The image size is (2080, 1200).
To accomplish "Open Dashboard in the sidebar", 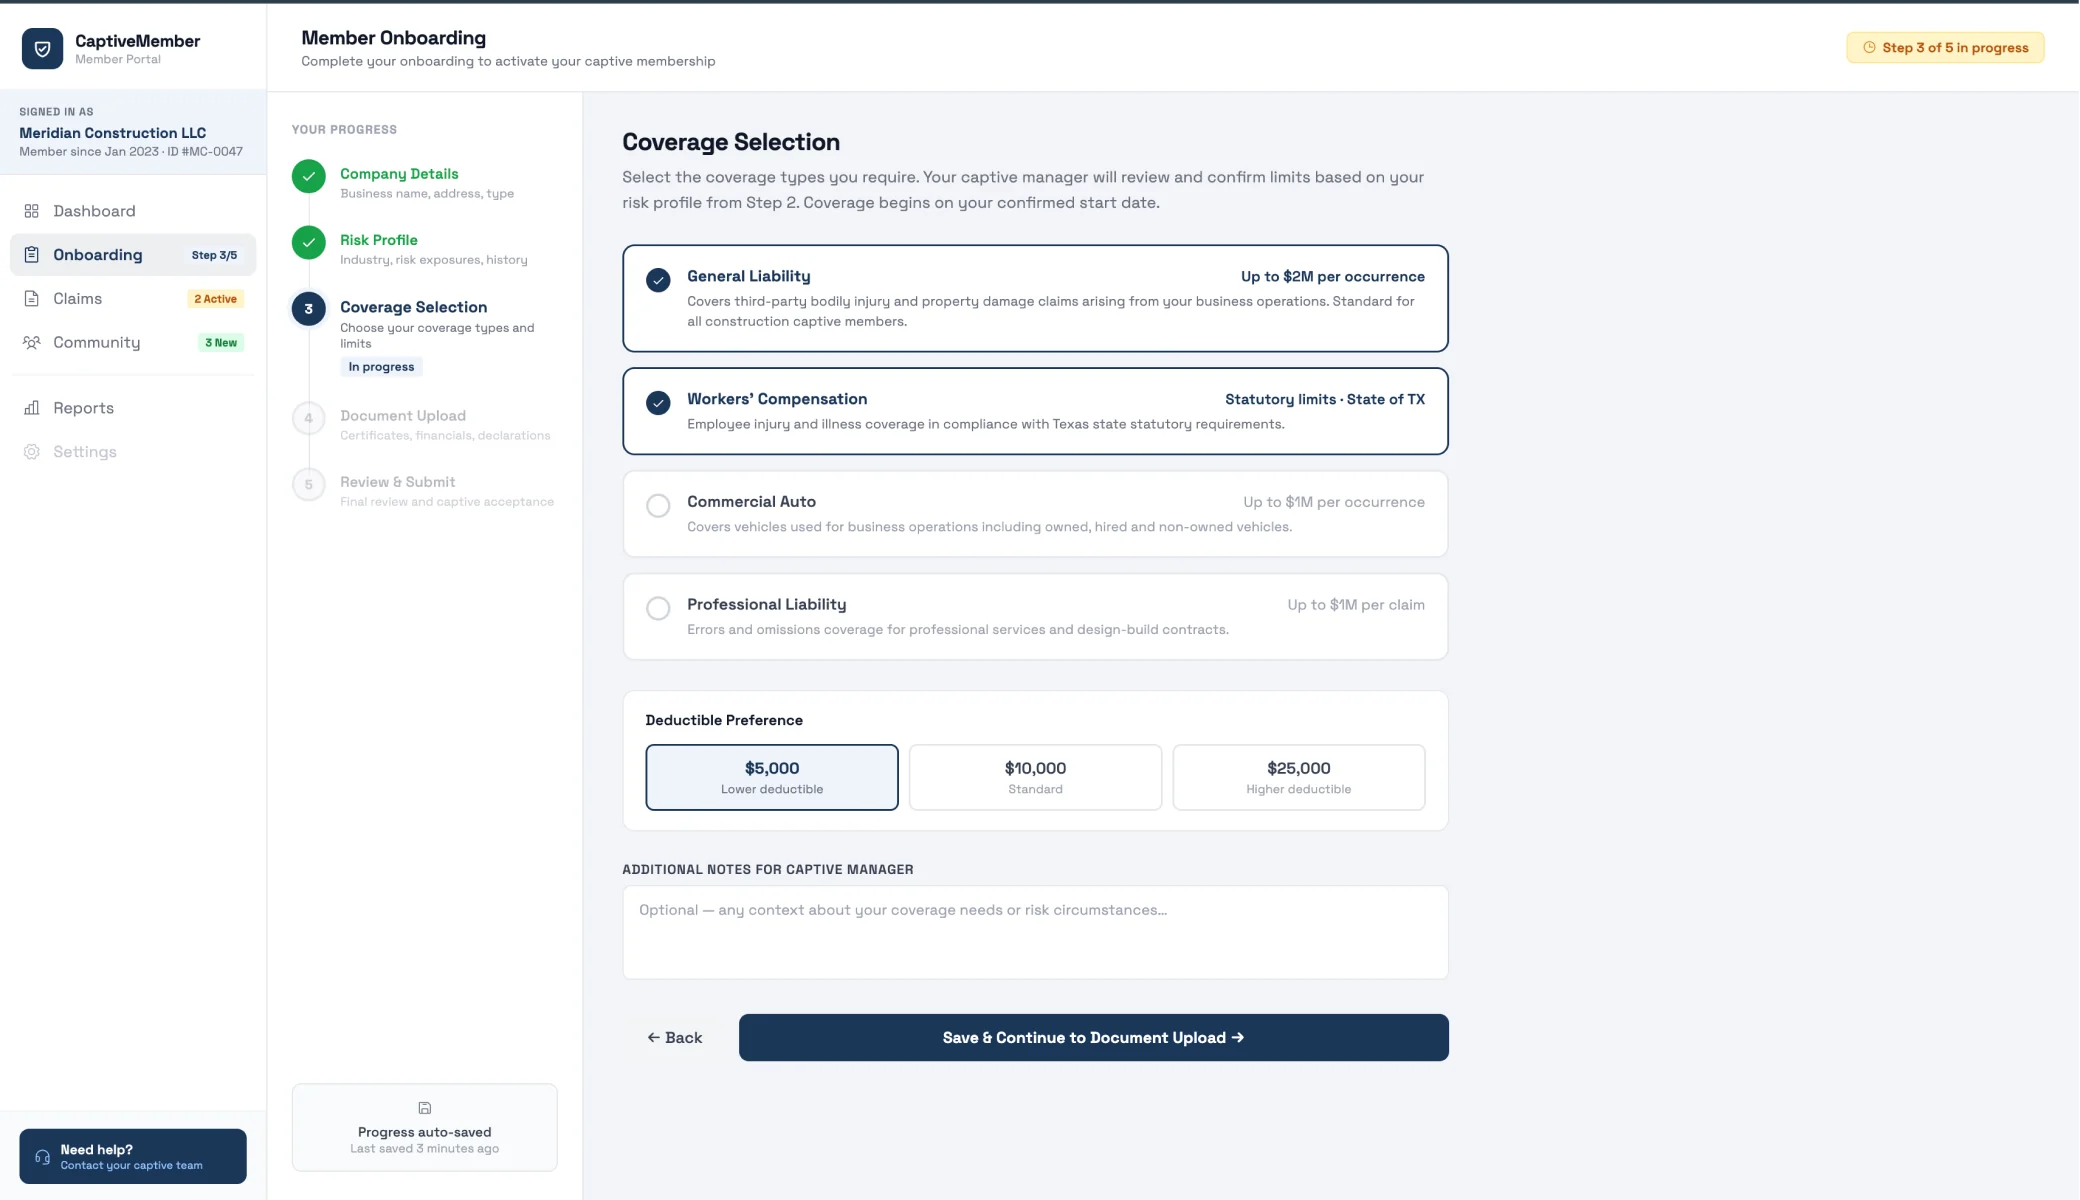I will 133,211.
